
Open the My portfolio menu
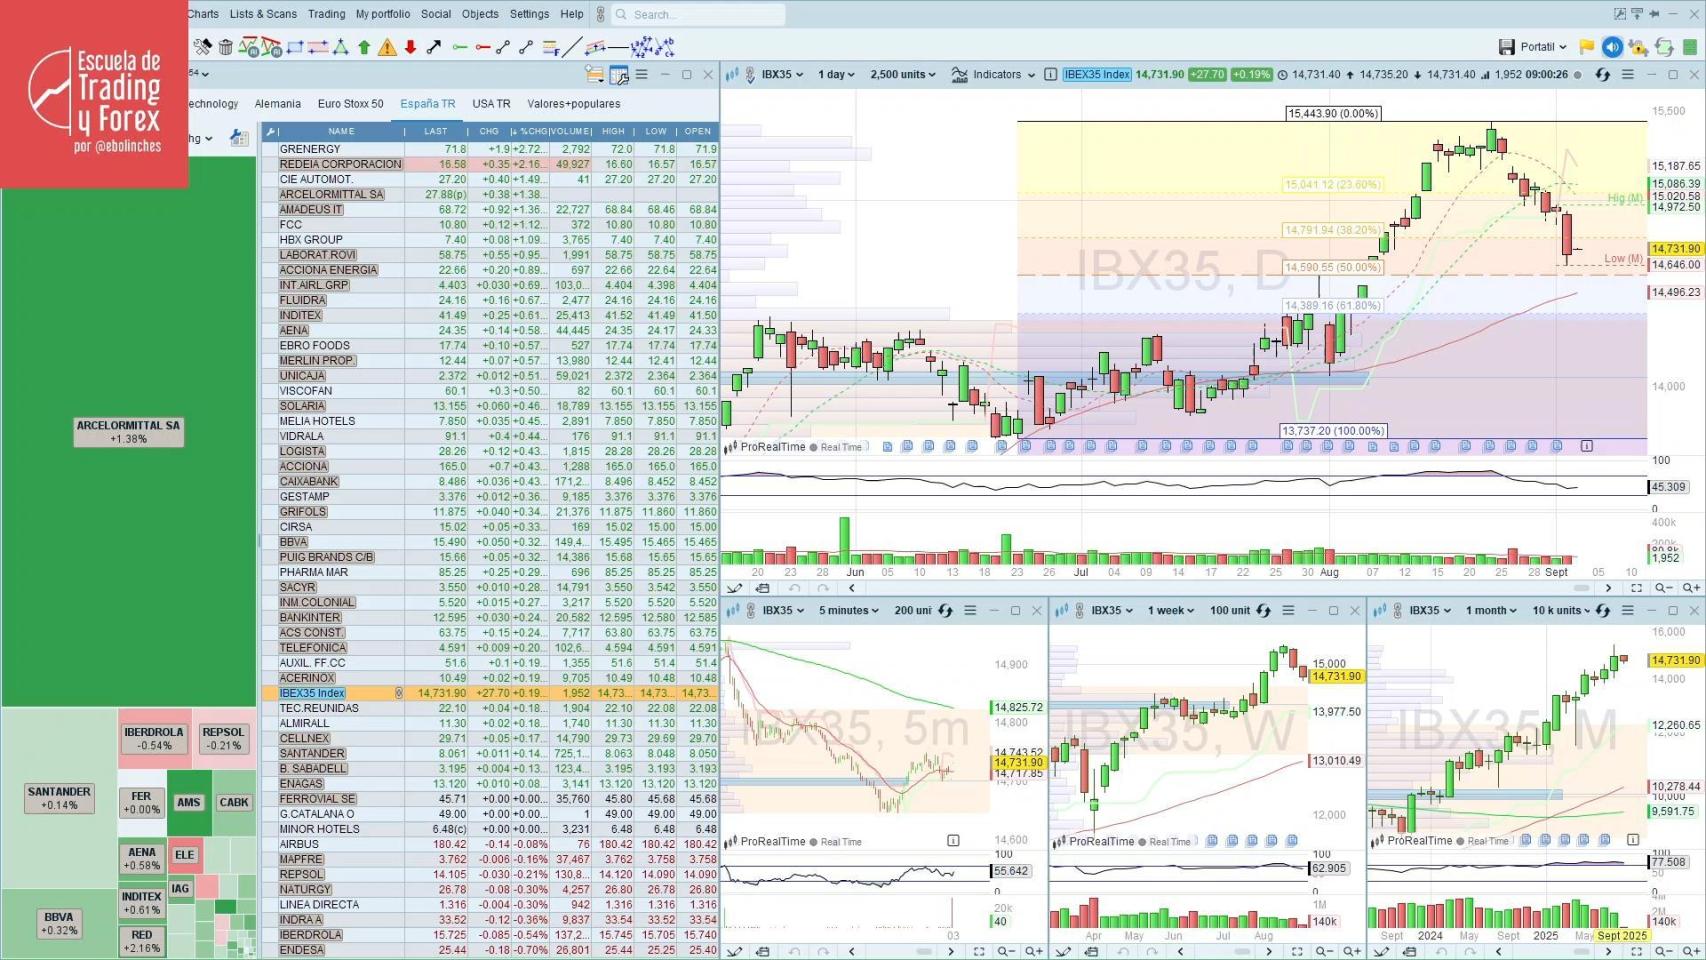pos(383,14)
